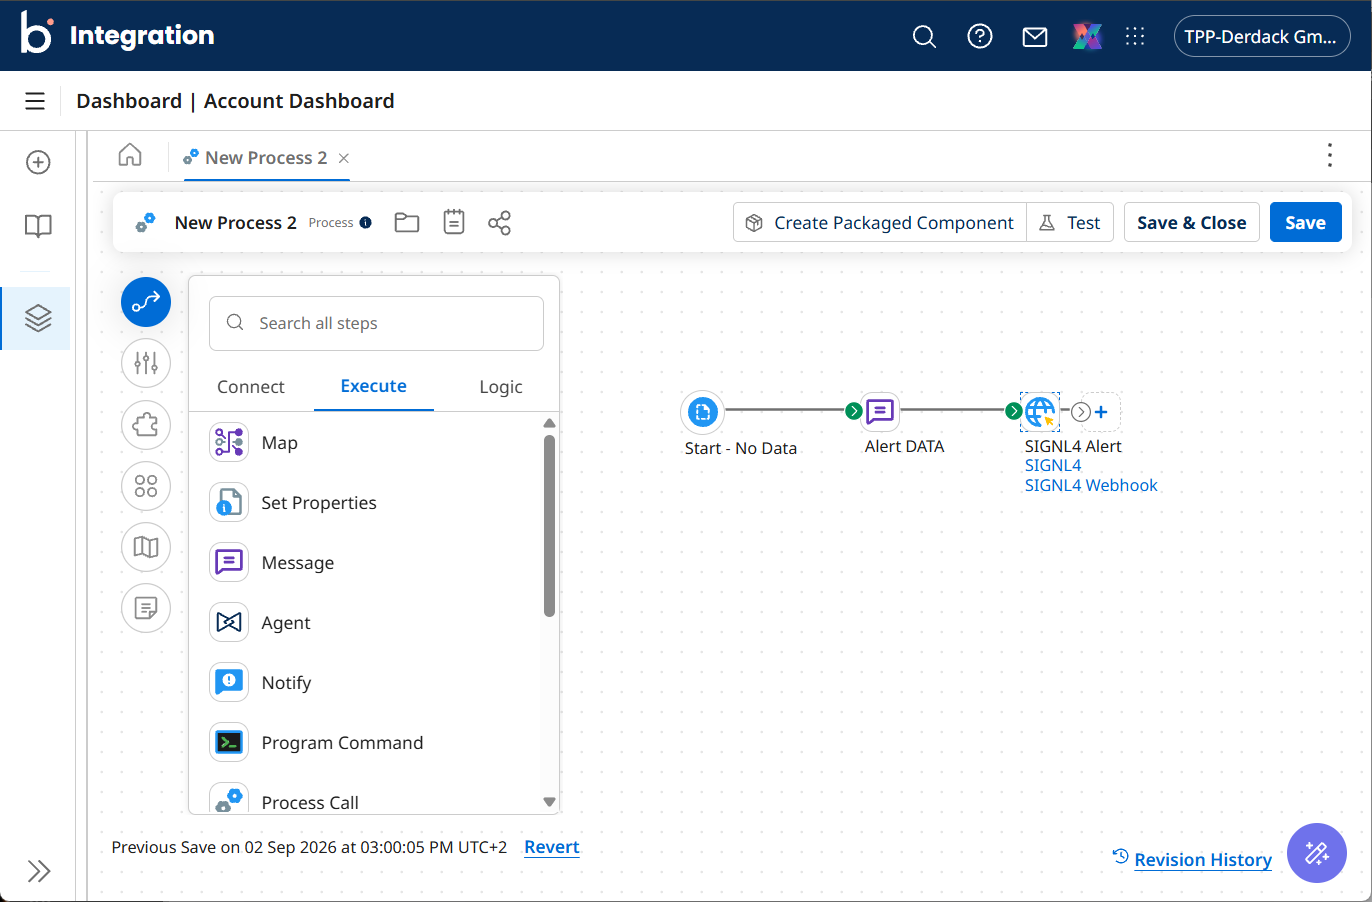Click the step list scroll up arrow

click(549, 423)
